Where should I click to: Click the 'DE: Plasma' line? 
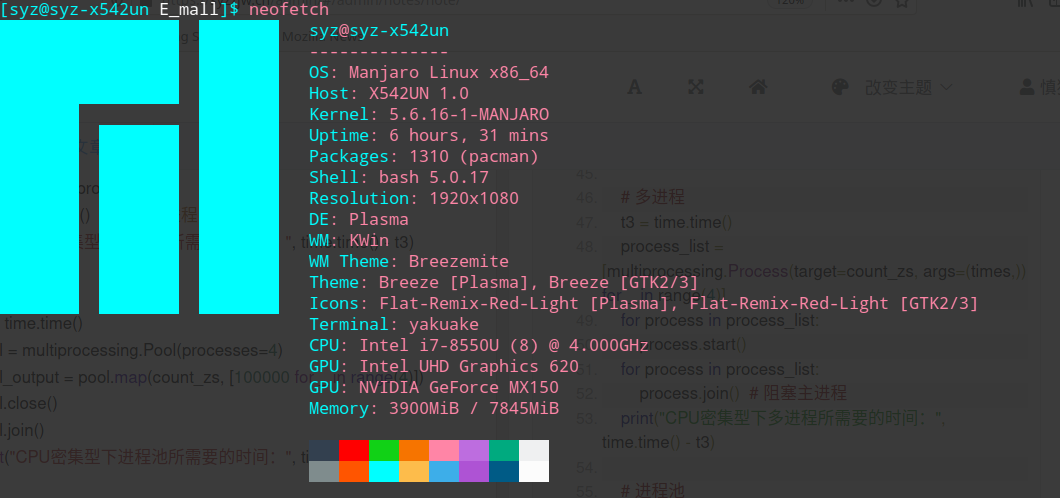pyautogui.click(x=359, y=219)
